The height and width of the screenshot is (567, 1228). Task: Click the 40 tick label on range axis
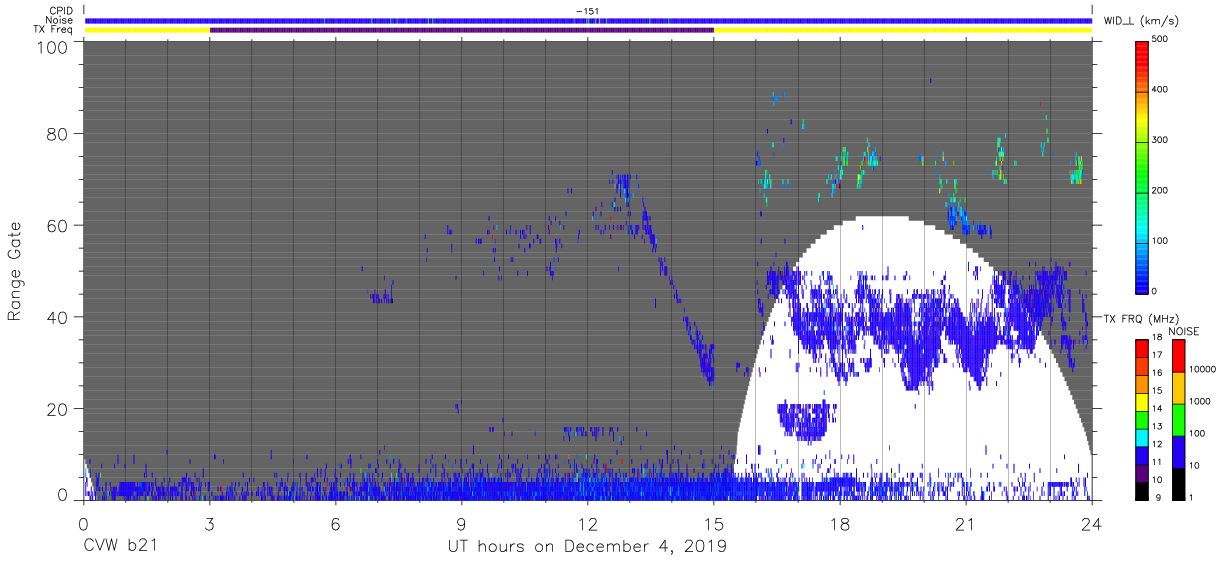tap(59, 317)
